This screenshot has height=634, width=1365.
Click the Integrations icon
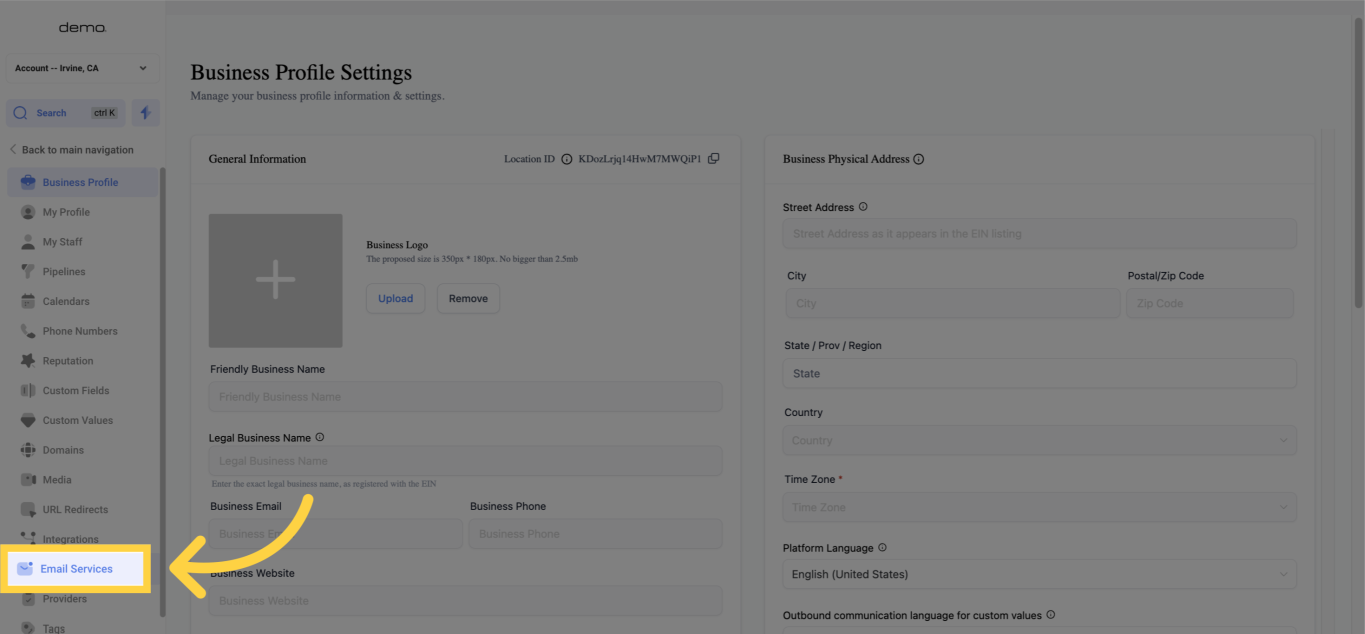(x=28, y=539)
